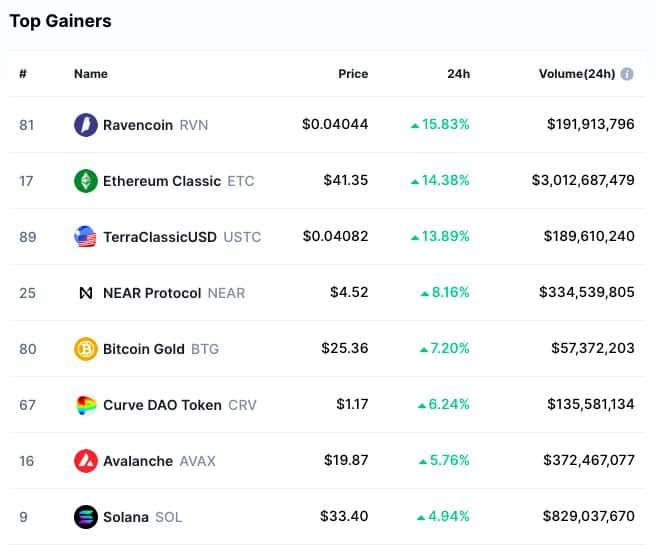This screenshot has height=545, width=656.
Task: Open the Top Gainers heading
Action: (61, 21)
